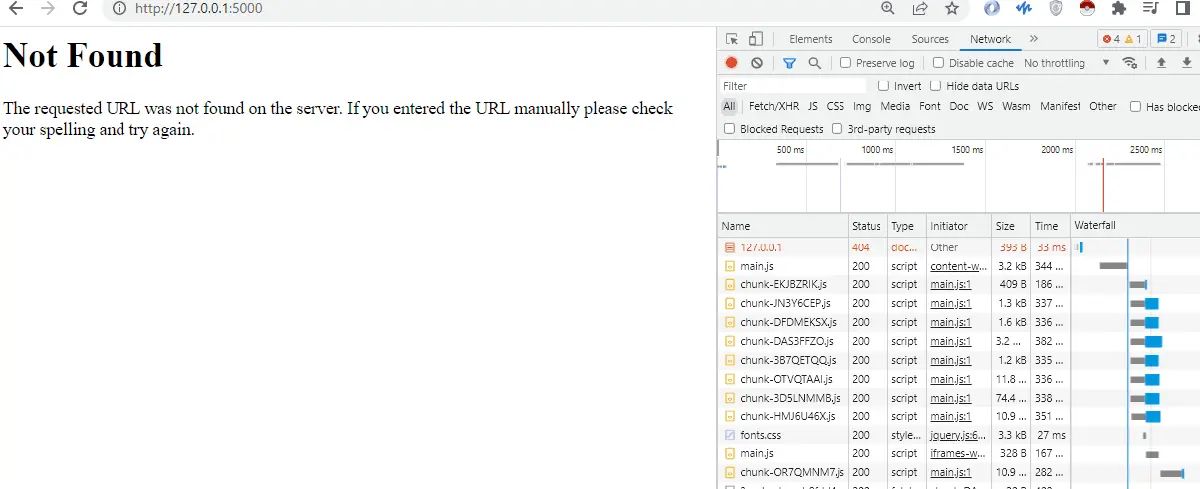Filter requests by Manifest

(x=1060, y=106)
